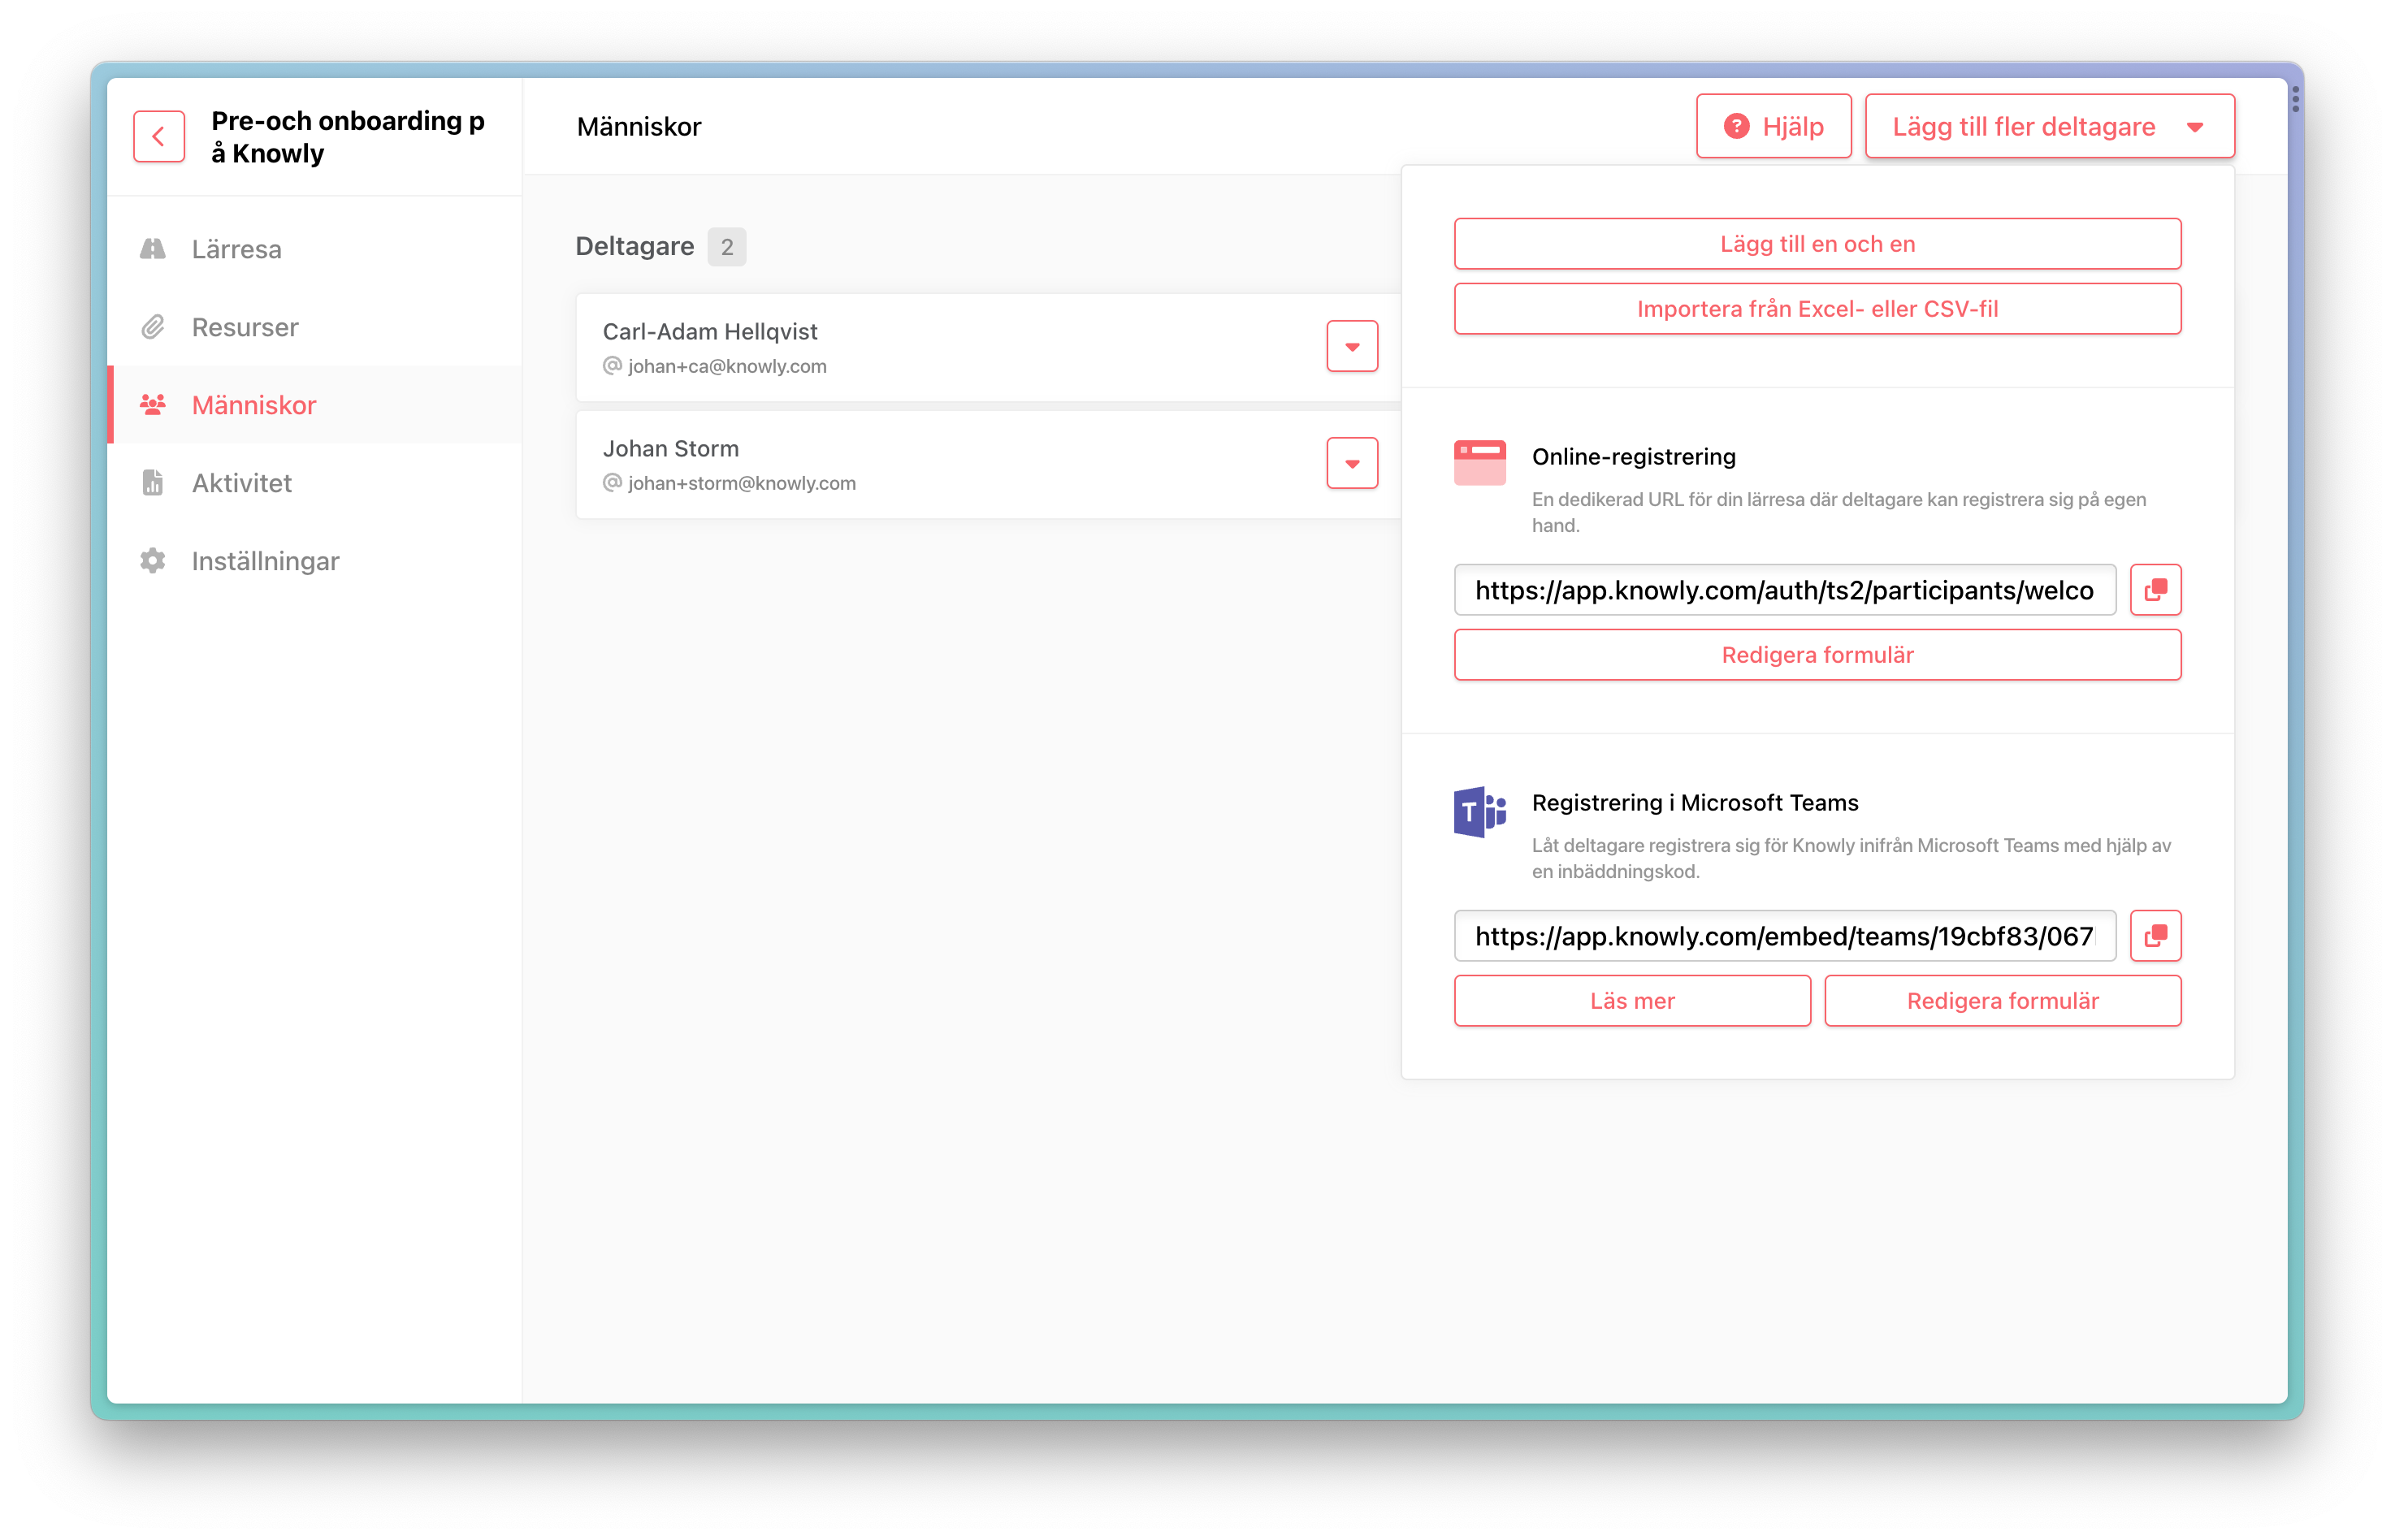Copy the Microsoft Teams embed URL
The height and width of the screenshot is (1540, 2395).
2155,936
